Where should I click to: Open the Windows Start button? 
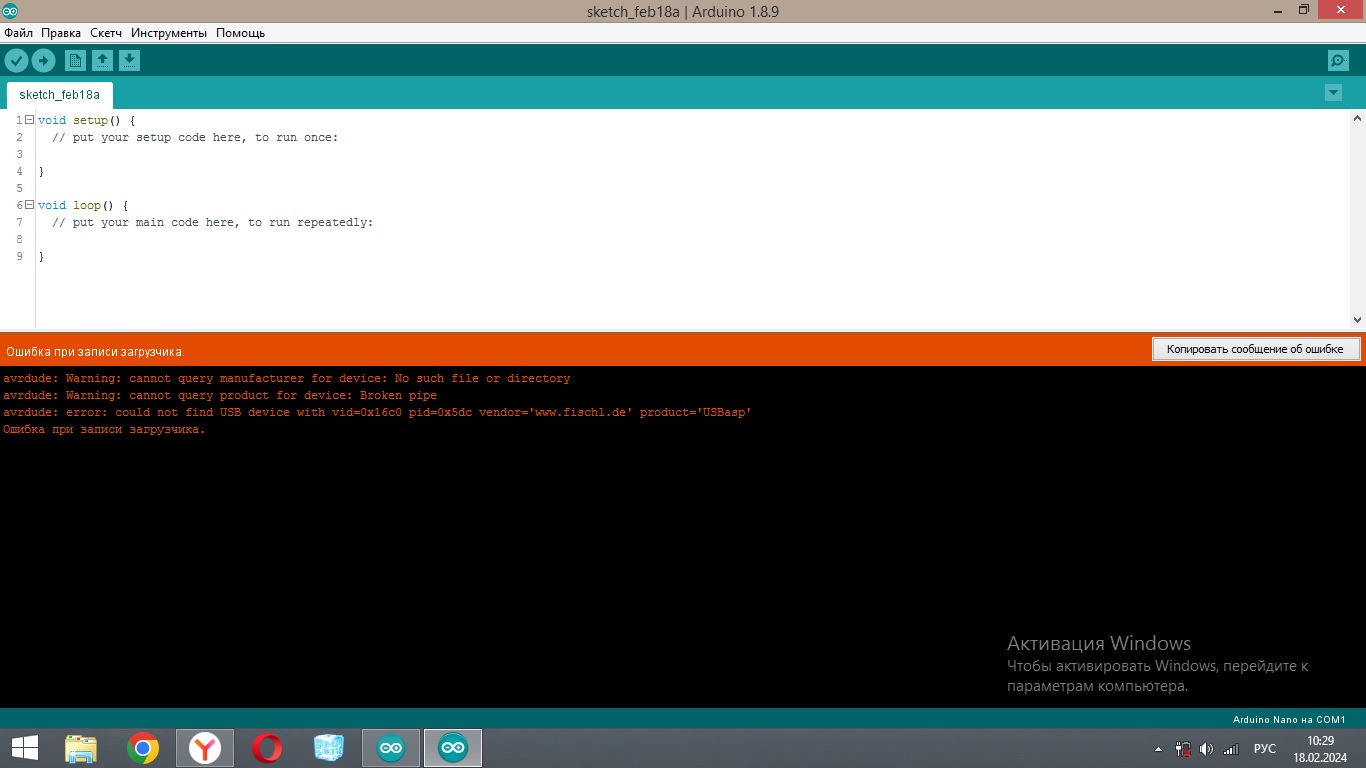point(25,748)
